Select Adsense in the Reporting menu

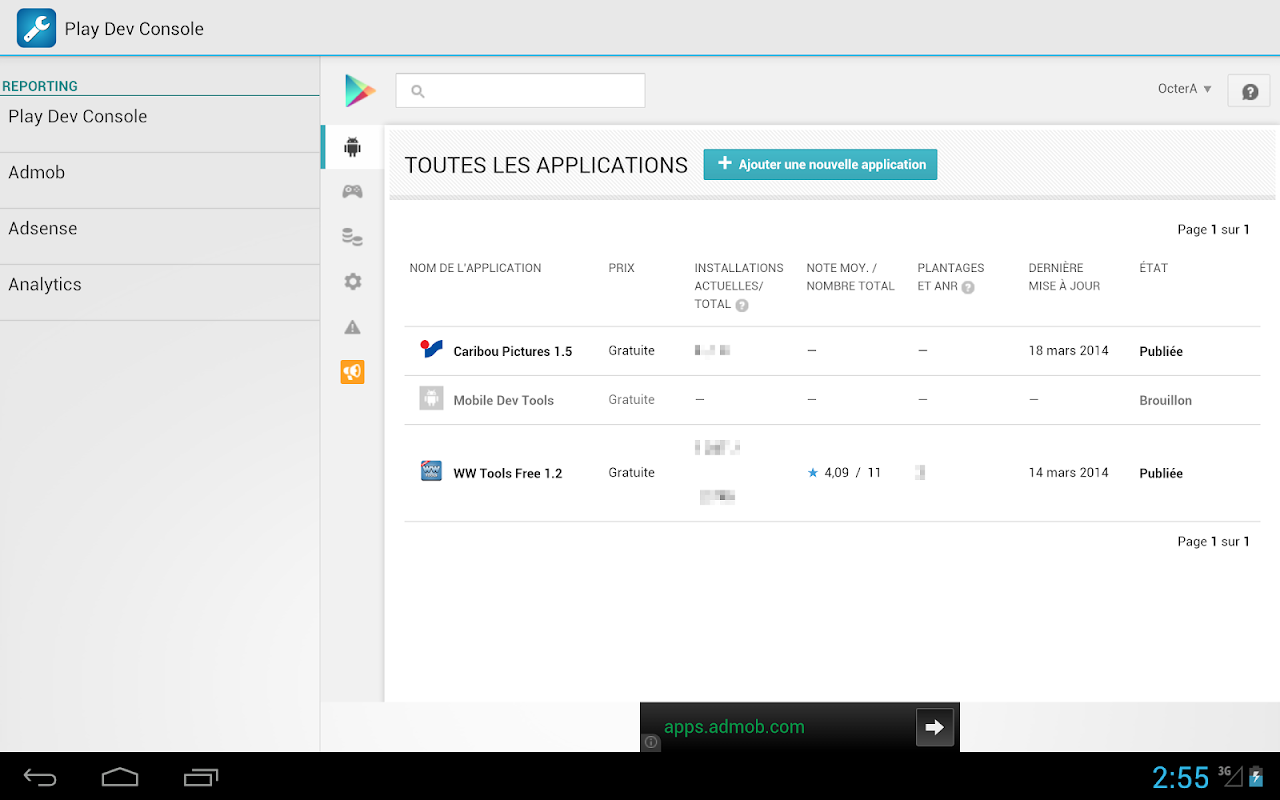[160, 229]
